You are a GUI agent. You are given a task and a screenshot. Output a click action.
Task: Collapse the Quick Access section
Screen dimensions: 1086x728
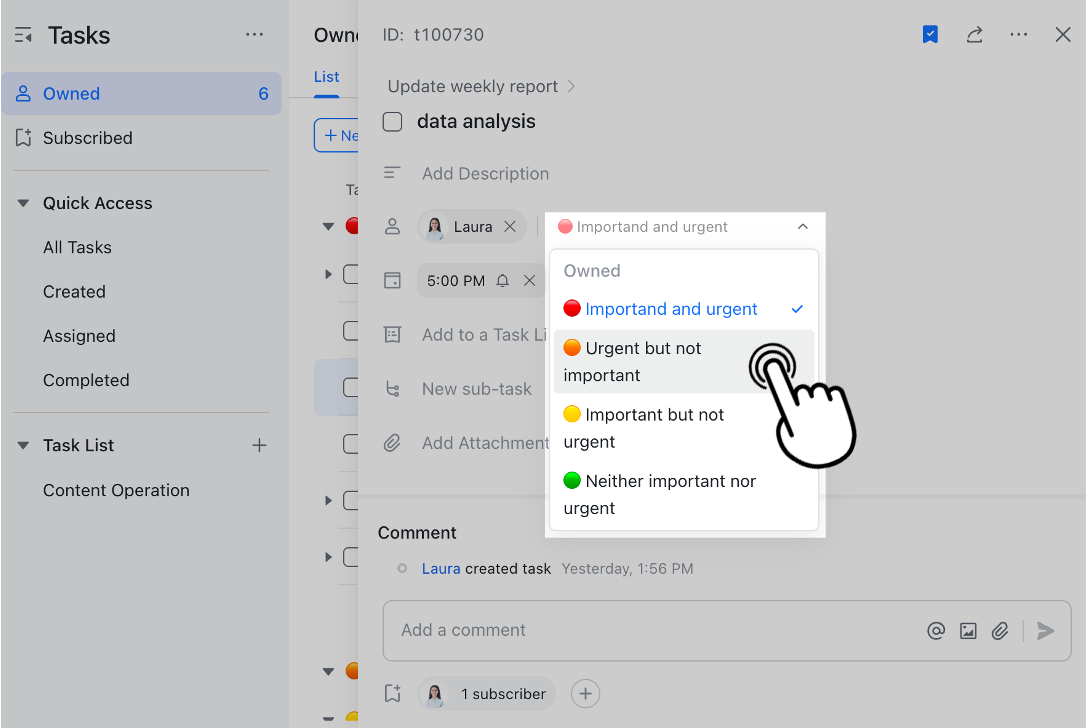22,202
